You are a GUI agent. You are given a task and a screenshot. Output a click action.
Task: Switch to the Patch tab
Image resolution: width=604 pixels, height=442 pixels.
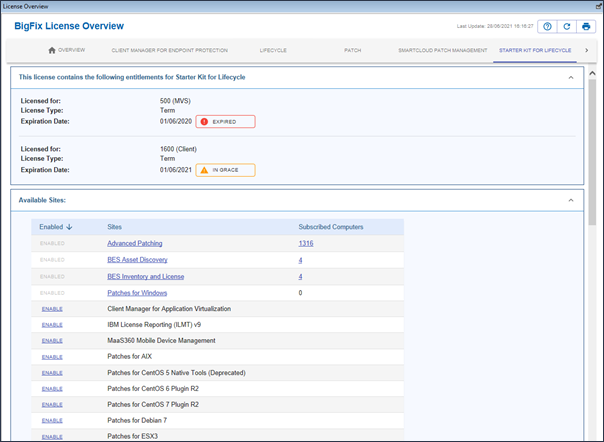[352, 49]
